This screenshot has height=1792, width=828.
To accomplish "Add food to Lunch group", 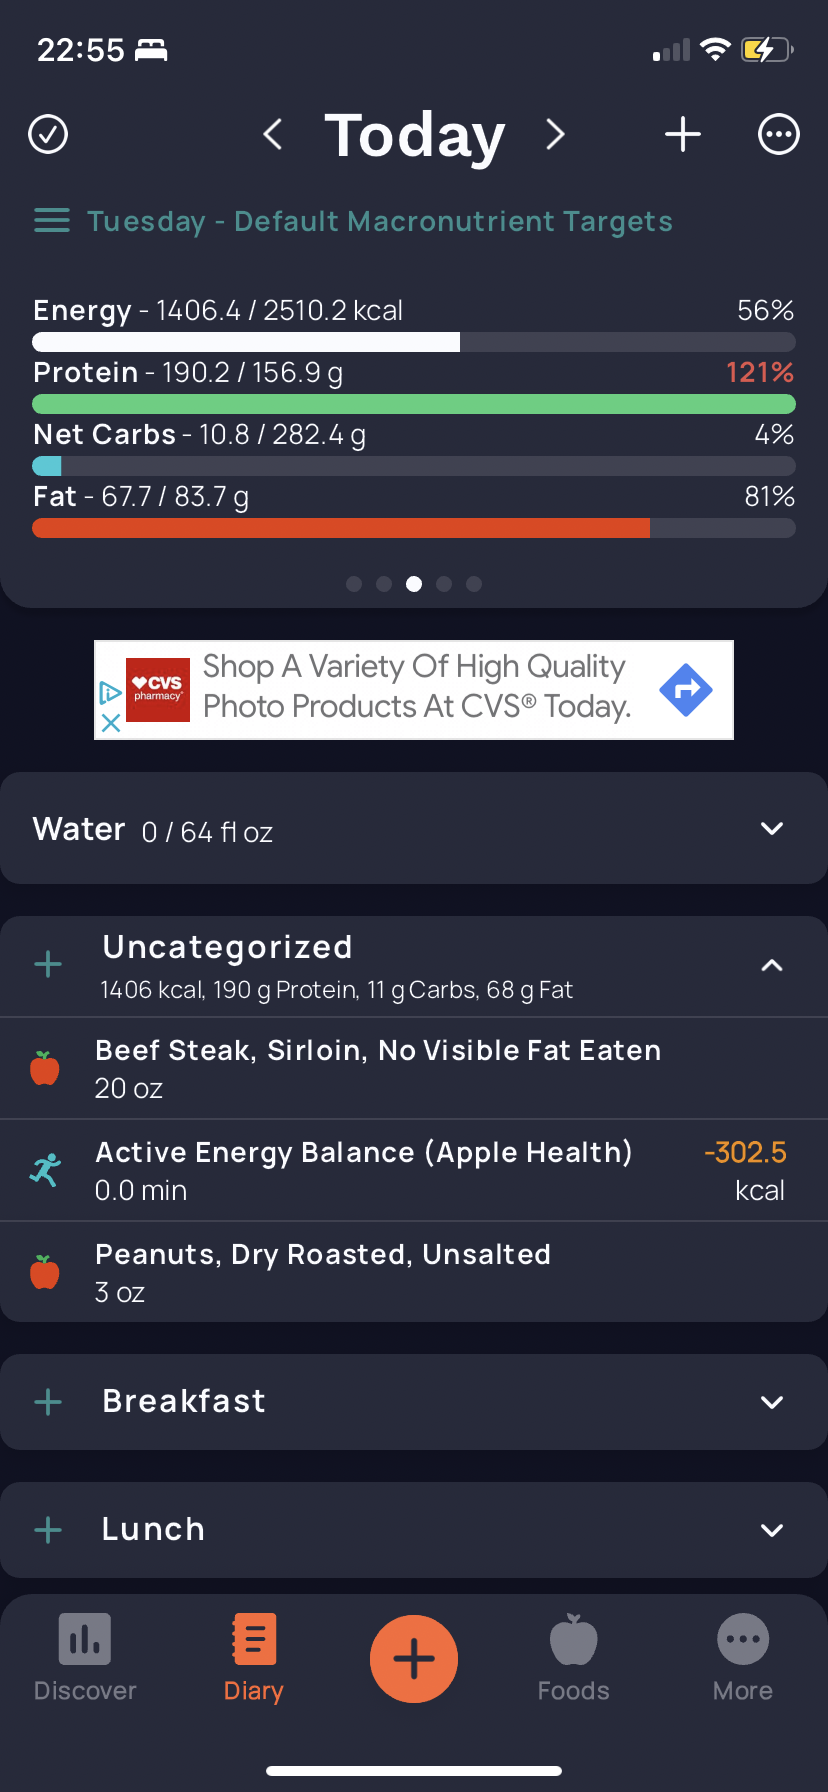I will point(48,1530).
